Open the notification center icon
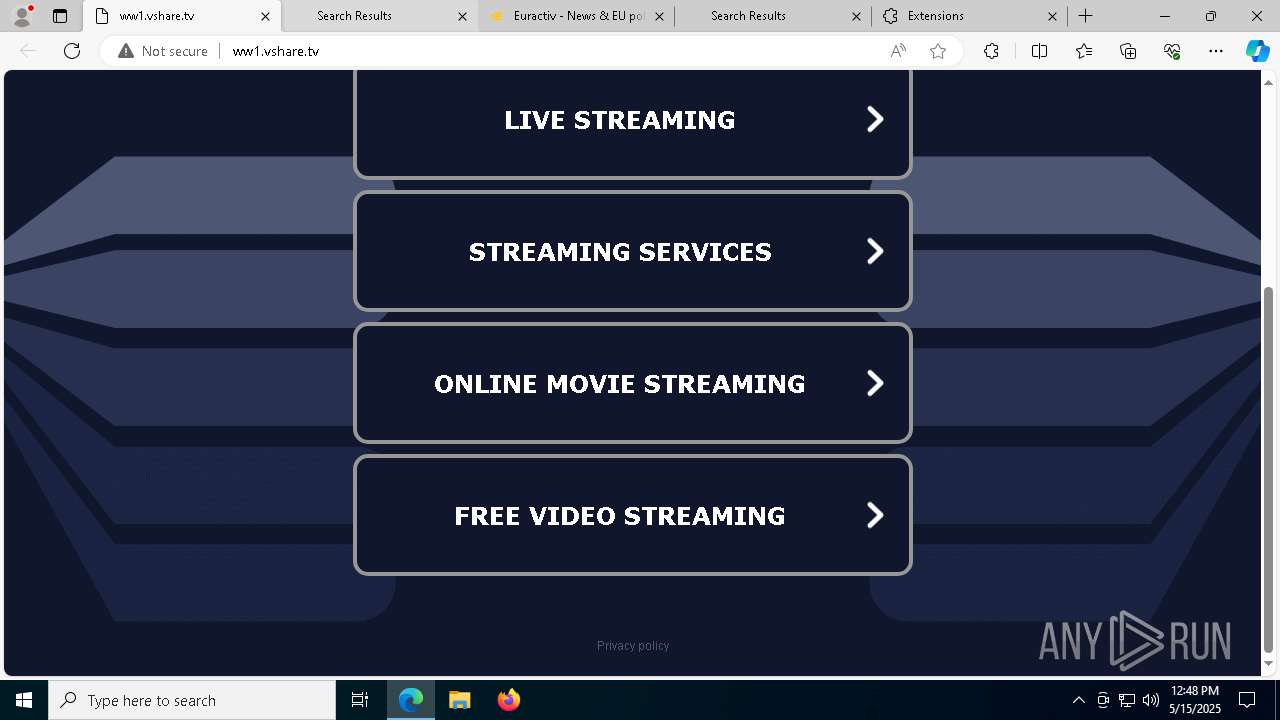The width and height of the screenshot is (1280, 720). pos(1247,700)
